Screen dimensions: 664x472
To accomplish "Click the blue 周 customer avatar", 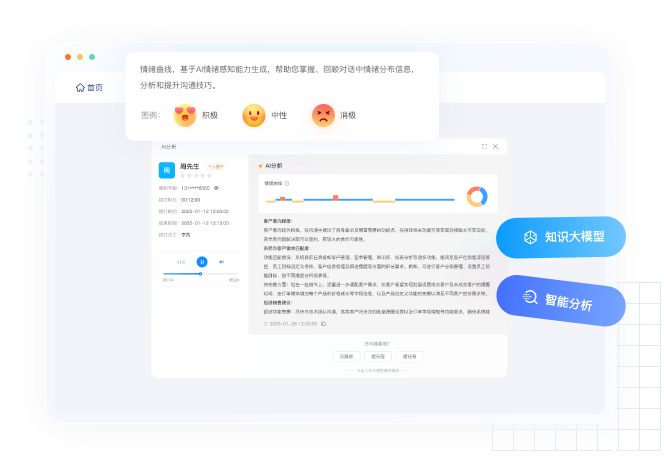I will (x=167, y=170).
